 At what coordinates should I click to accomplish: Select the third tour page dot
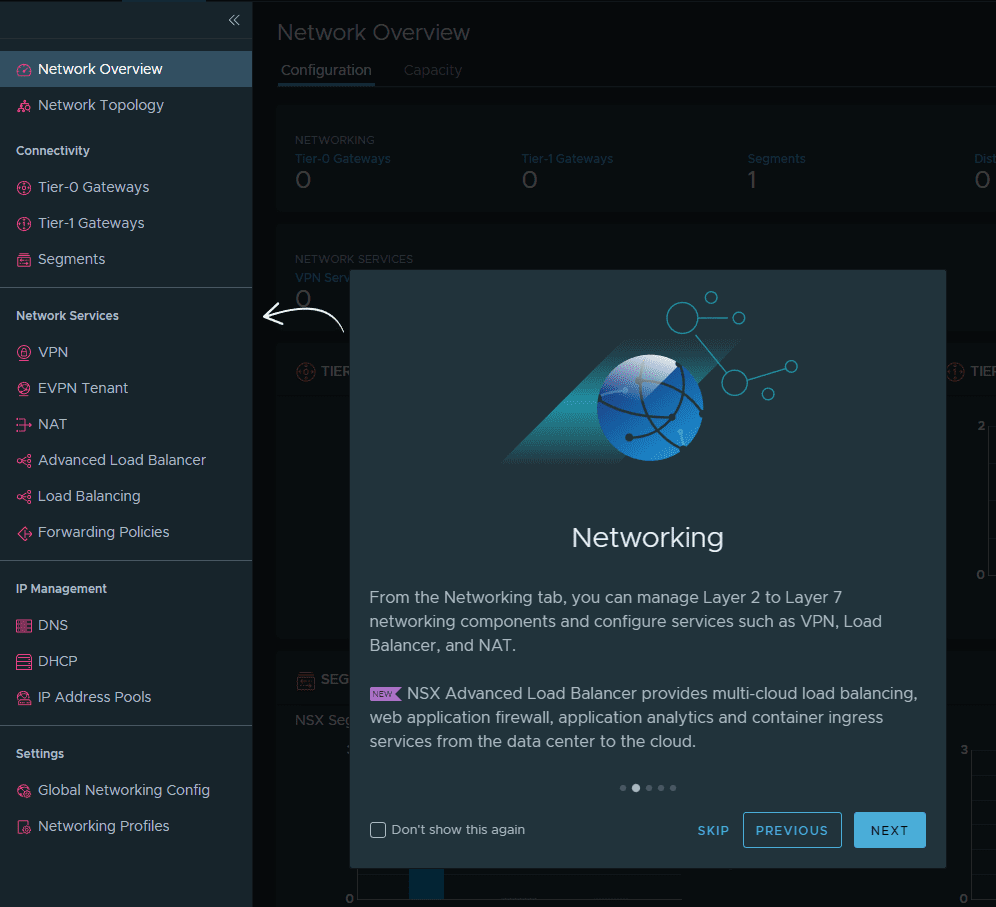click(x=649, y=788)
